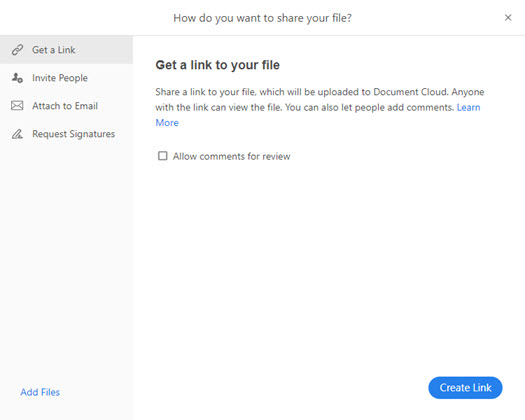525x420 pixels.
Task: Click the signature pen icon
Action: (x=17, y=134)
